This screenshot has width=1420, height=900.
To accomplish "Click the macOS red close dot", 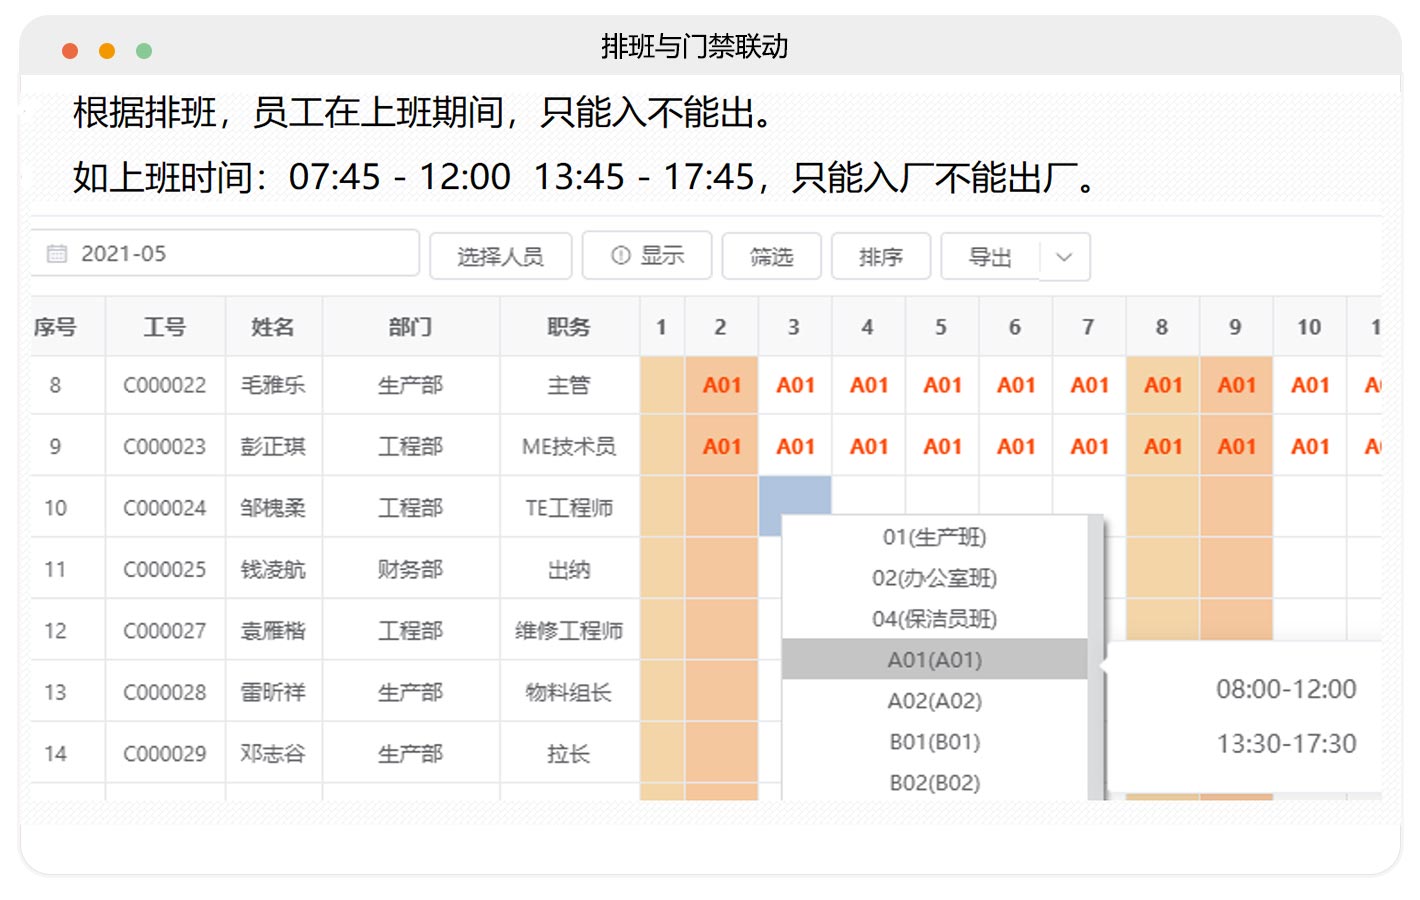I will click(x=70, y=51).
